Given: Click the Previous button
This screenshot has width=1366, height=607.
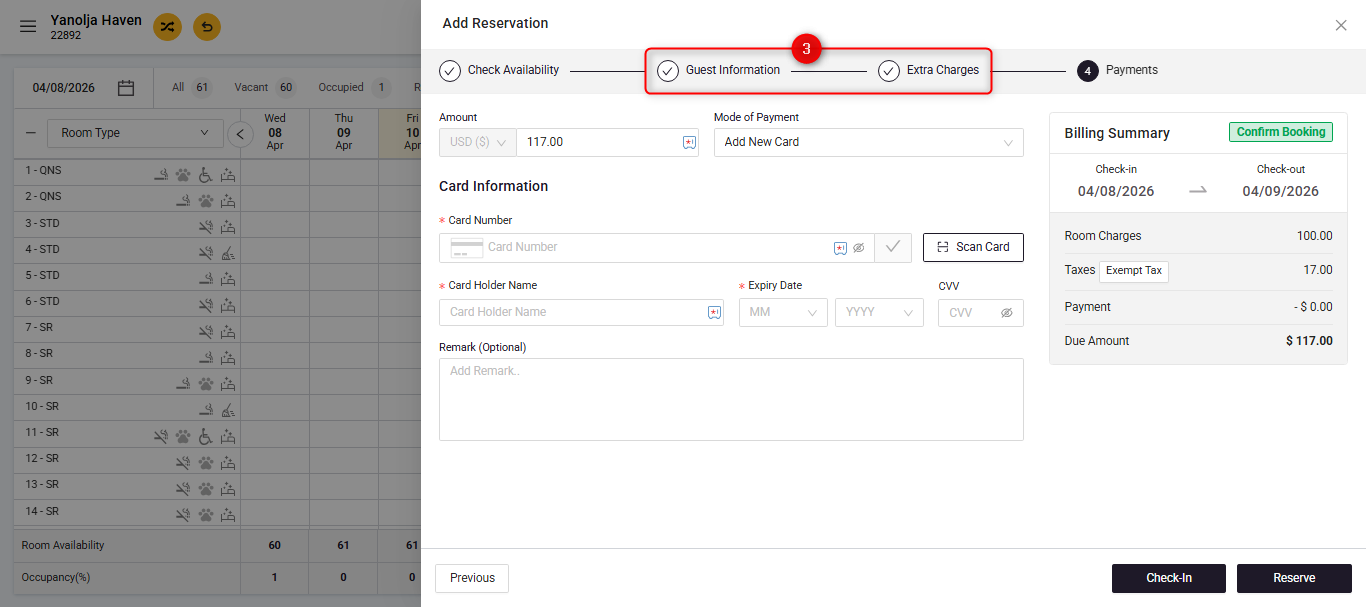Looking at the screenshot, I should click(x=472, y=578).
